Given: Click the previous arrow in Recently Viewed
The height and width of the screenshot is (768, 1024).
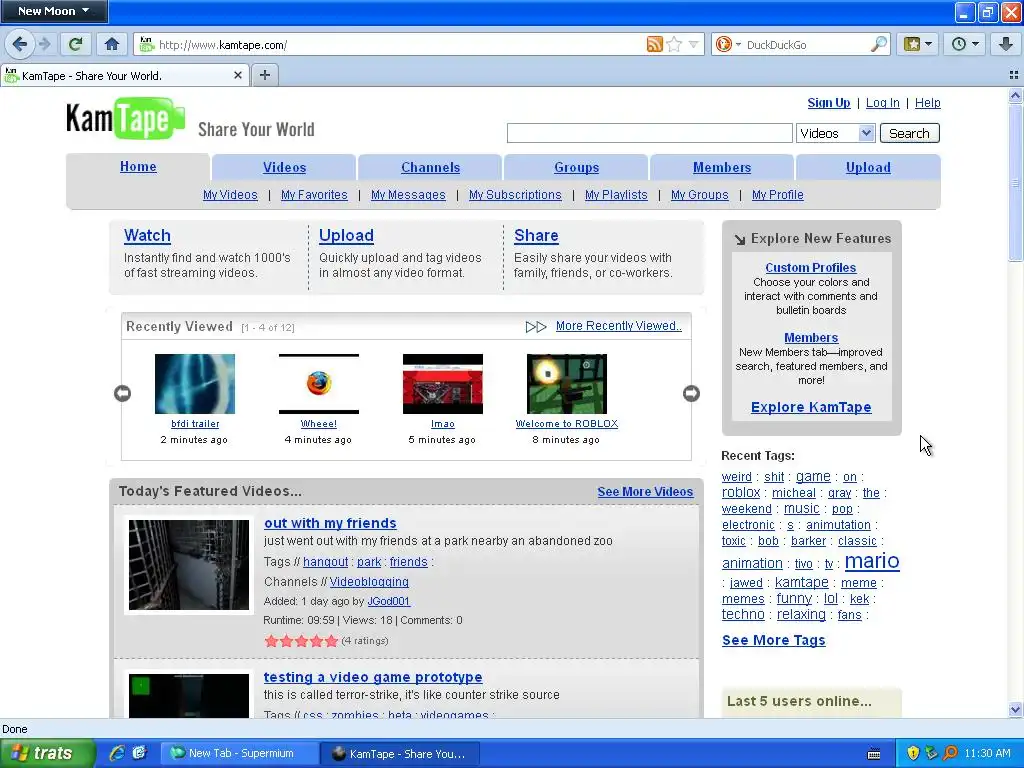Looking at the screenshot, I should pyautogui.click(x=122, y=393).
